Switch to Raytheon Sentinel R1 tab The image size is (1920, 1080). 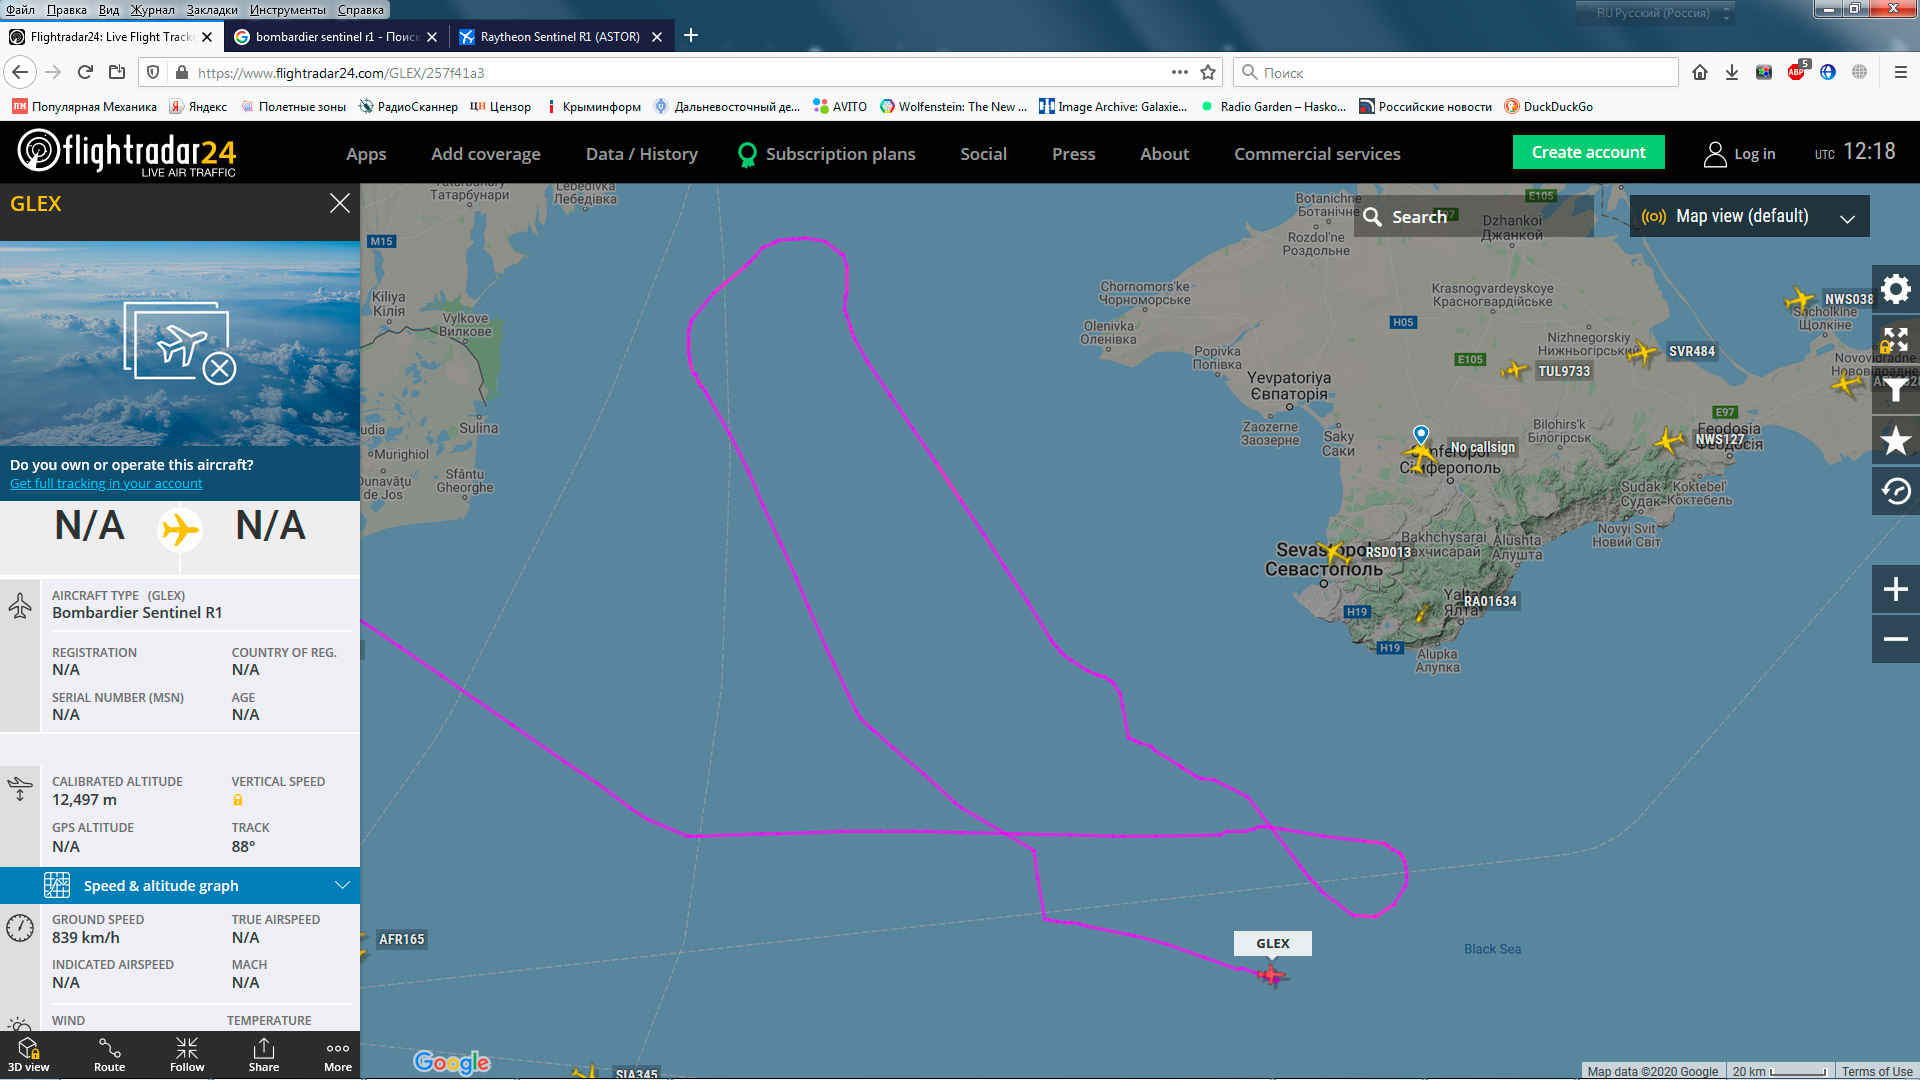point(560,37)
